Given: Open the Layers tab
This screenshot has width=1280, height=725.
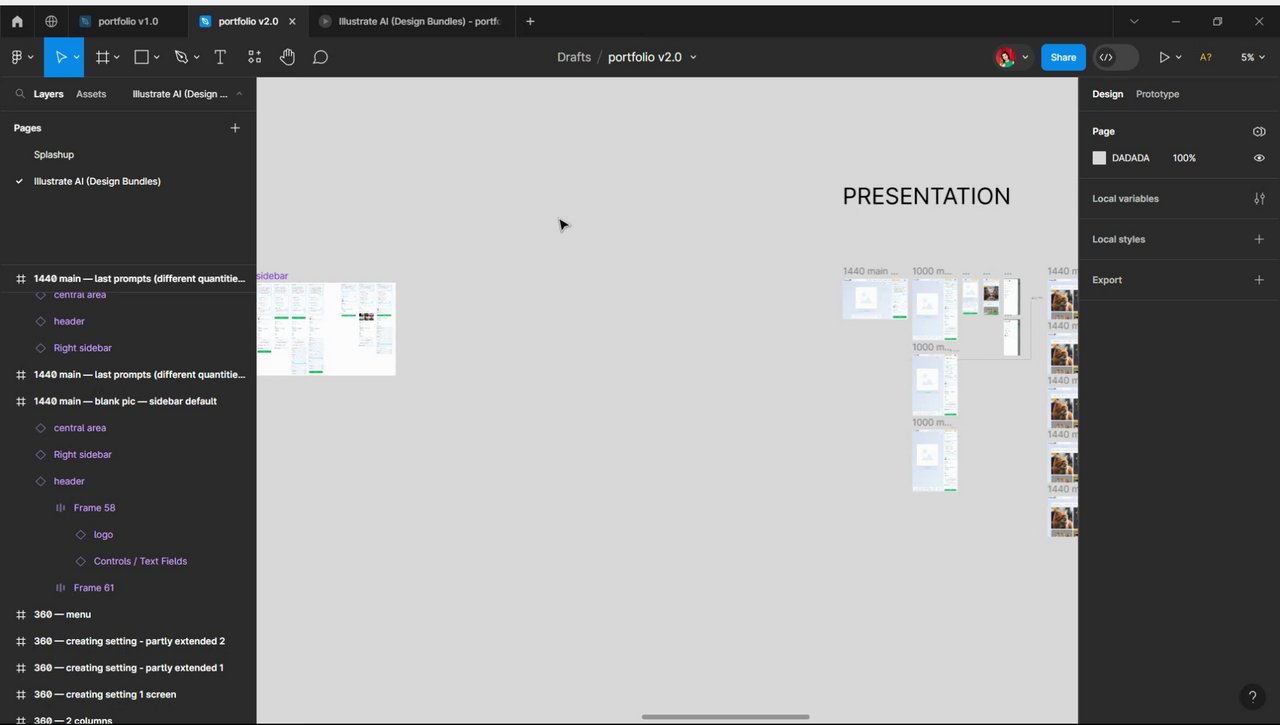Looking at the screenshot, I should (48, 94).
